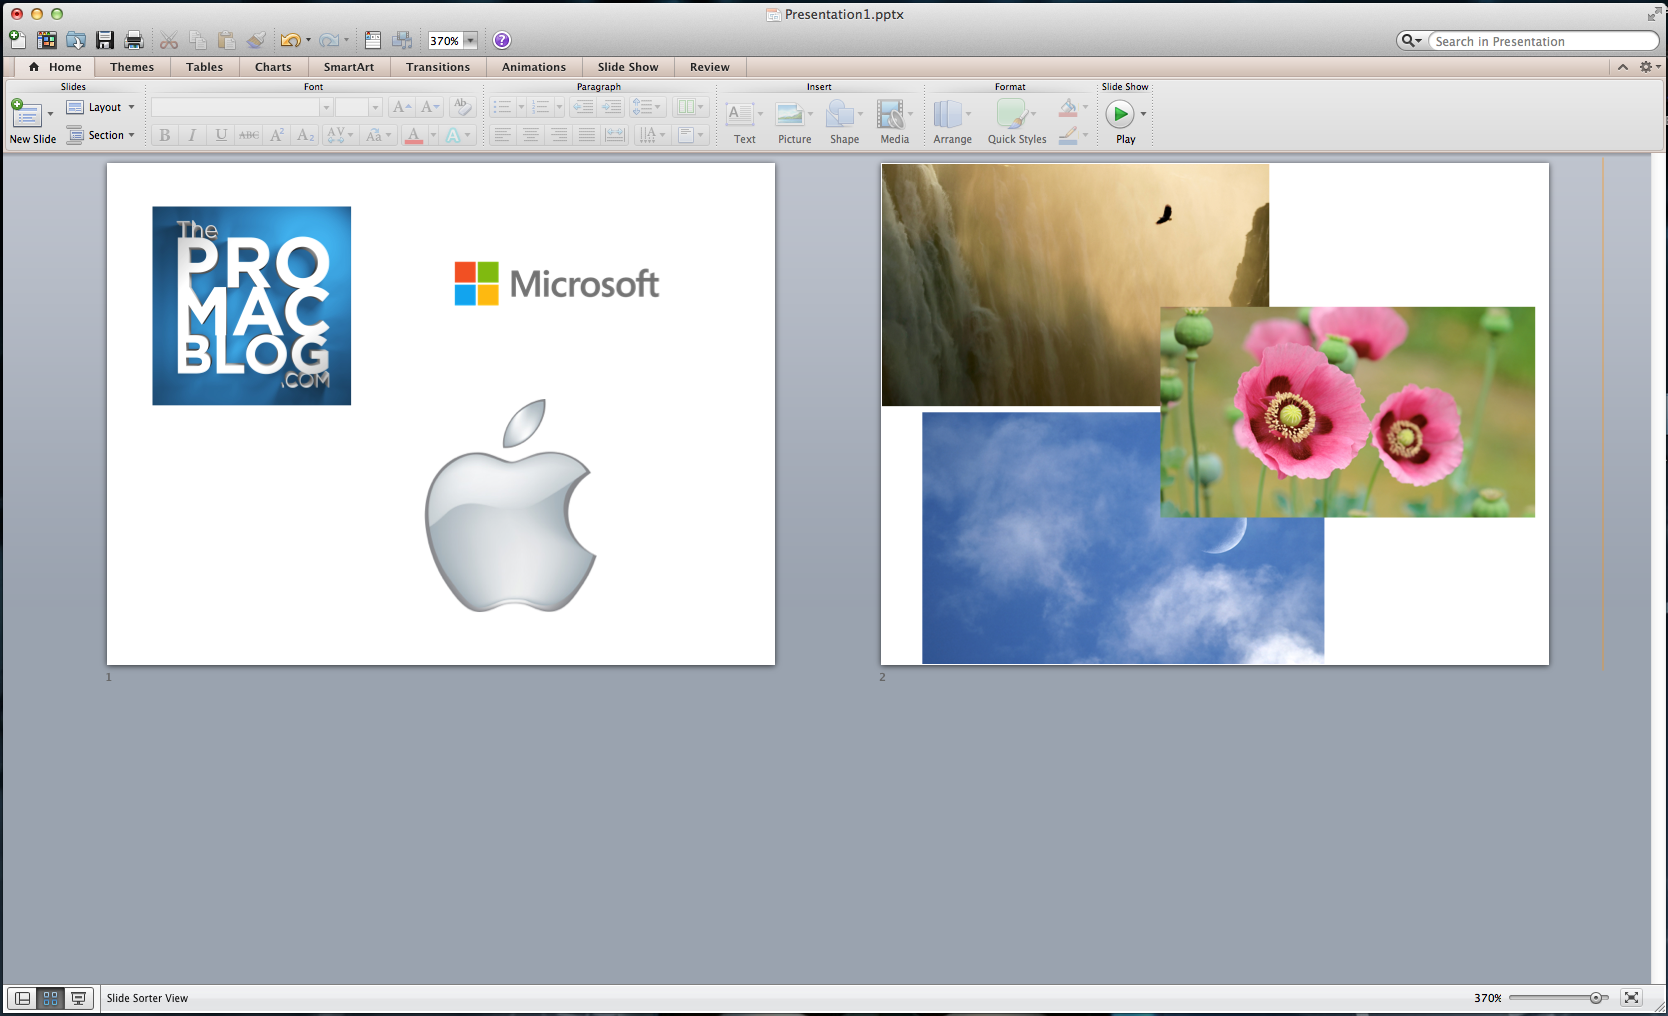This screenshot has width=1668, height=1016.
Task: Insert a Text box from ribbon
Action: 741,114
